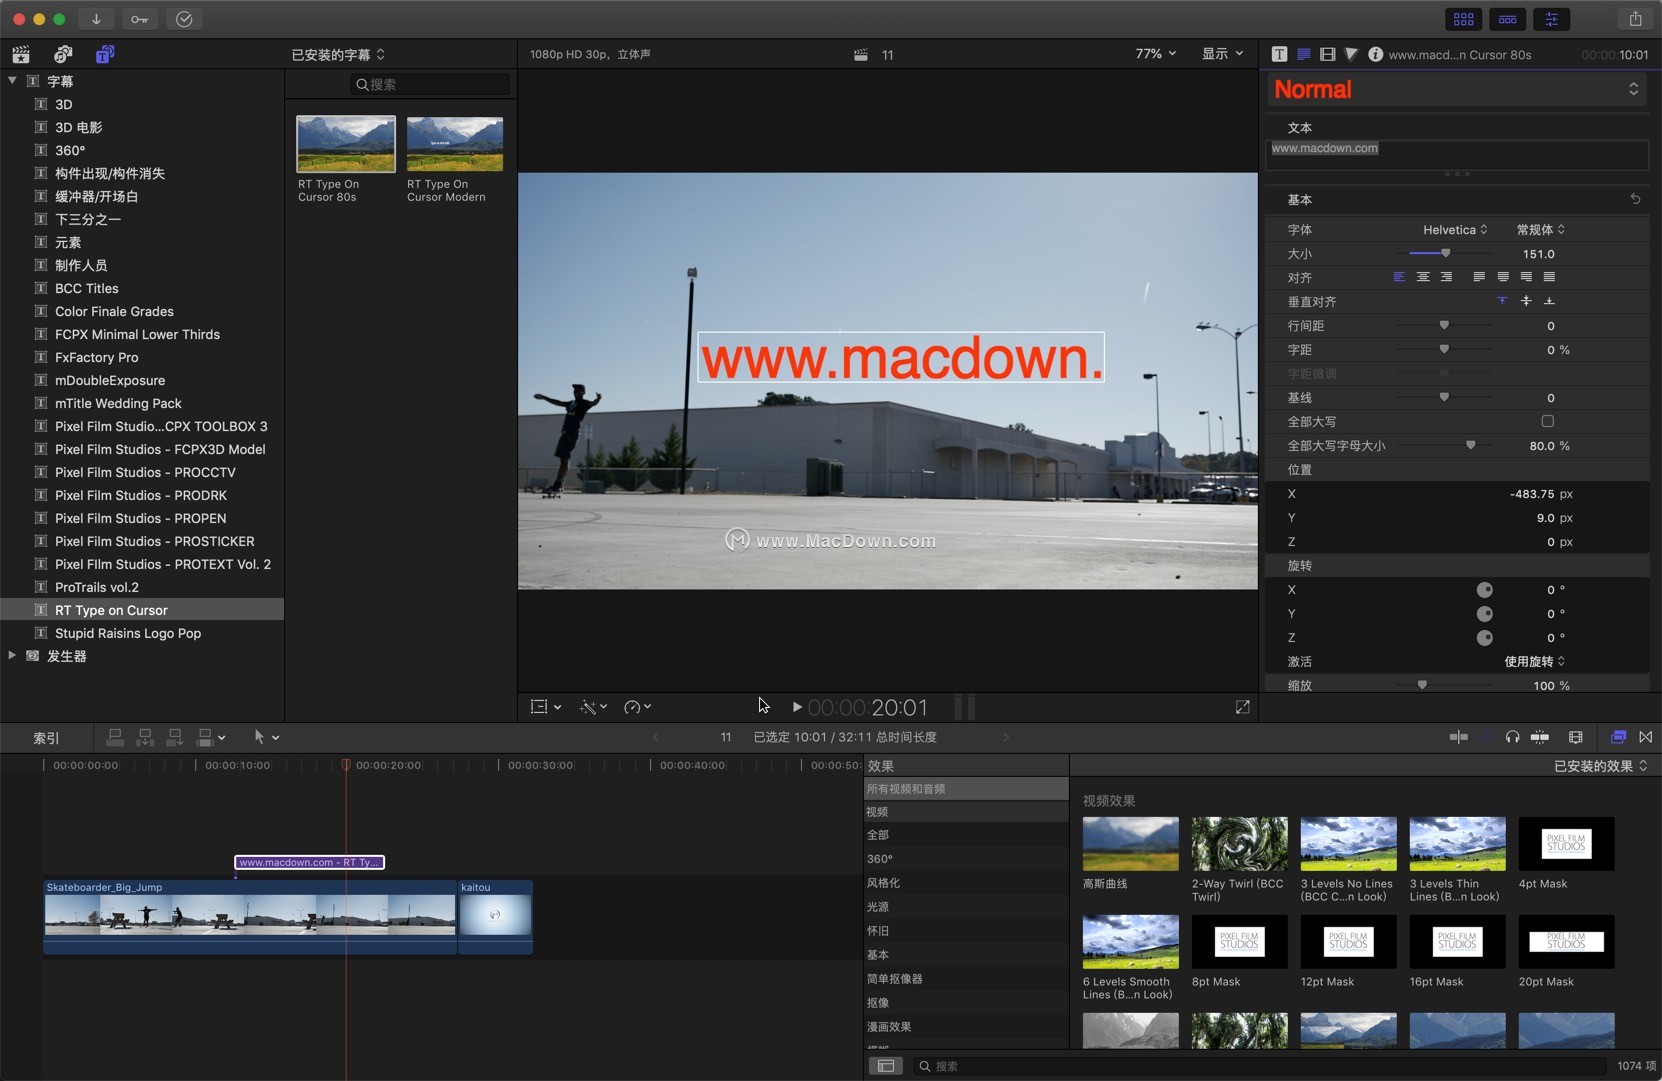Open the font style dropdown
1662x1081 pixels.
1541,230
